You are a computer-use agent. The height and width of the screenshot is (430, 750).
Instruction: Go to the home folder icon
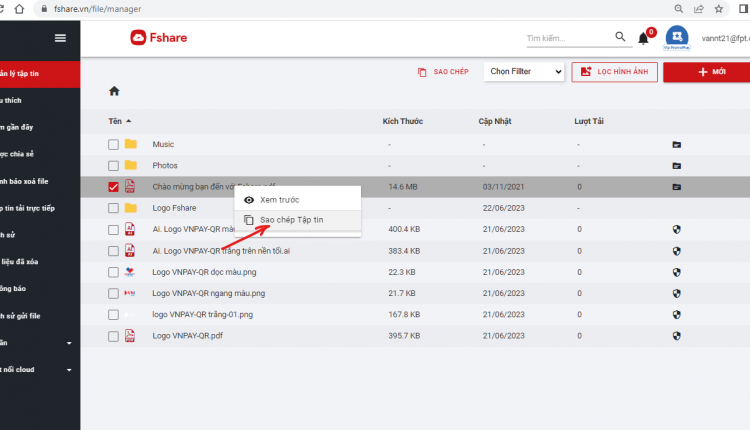pos(114,91)
